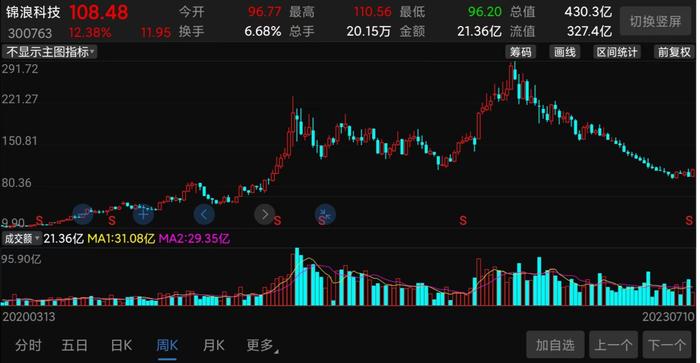This screenshot has width=700, height=363.
Task: Click the stock code 300763
Action: (30, 33)
